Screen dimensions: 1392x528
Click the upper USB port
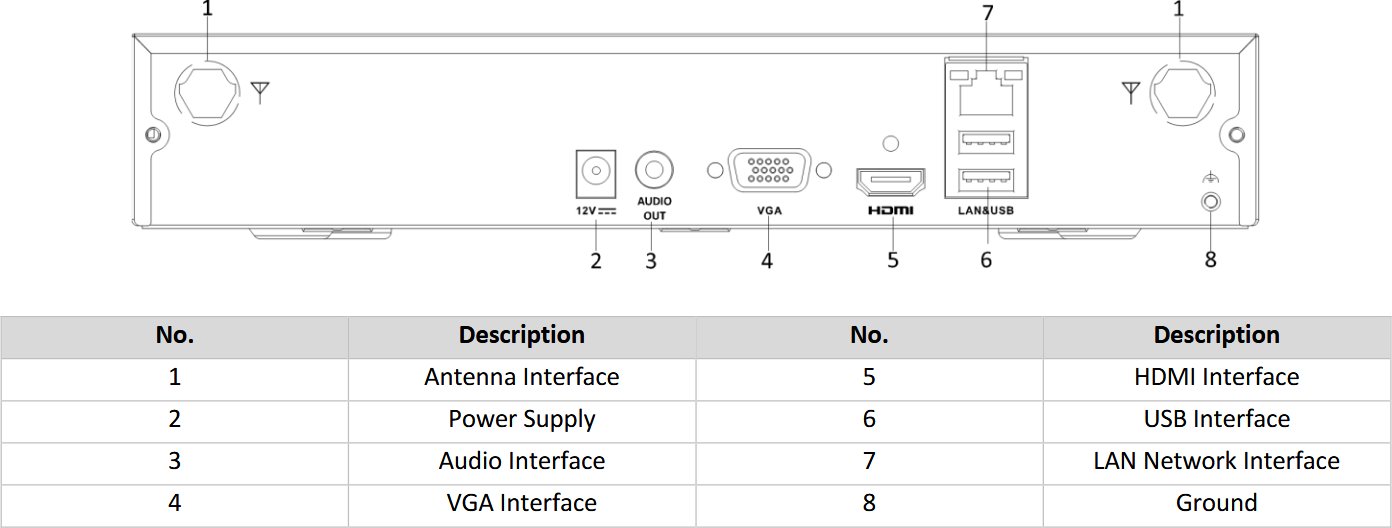[x=986, y=143]
